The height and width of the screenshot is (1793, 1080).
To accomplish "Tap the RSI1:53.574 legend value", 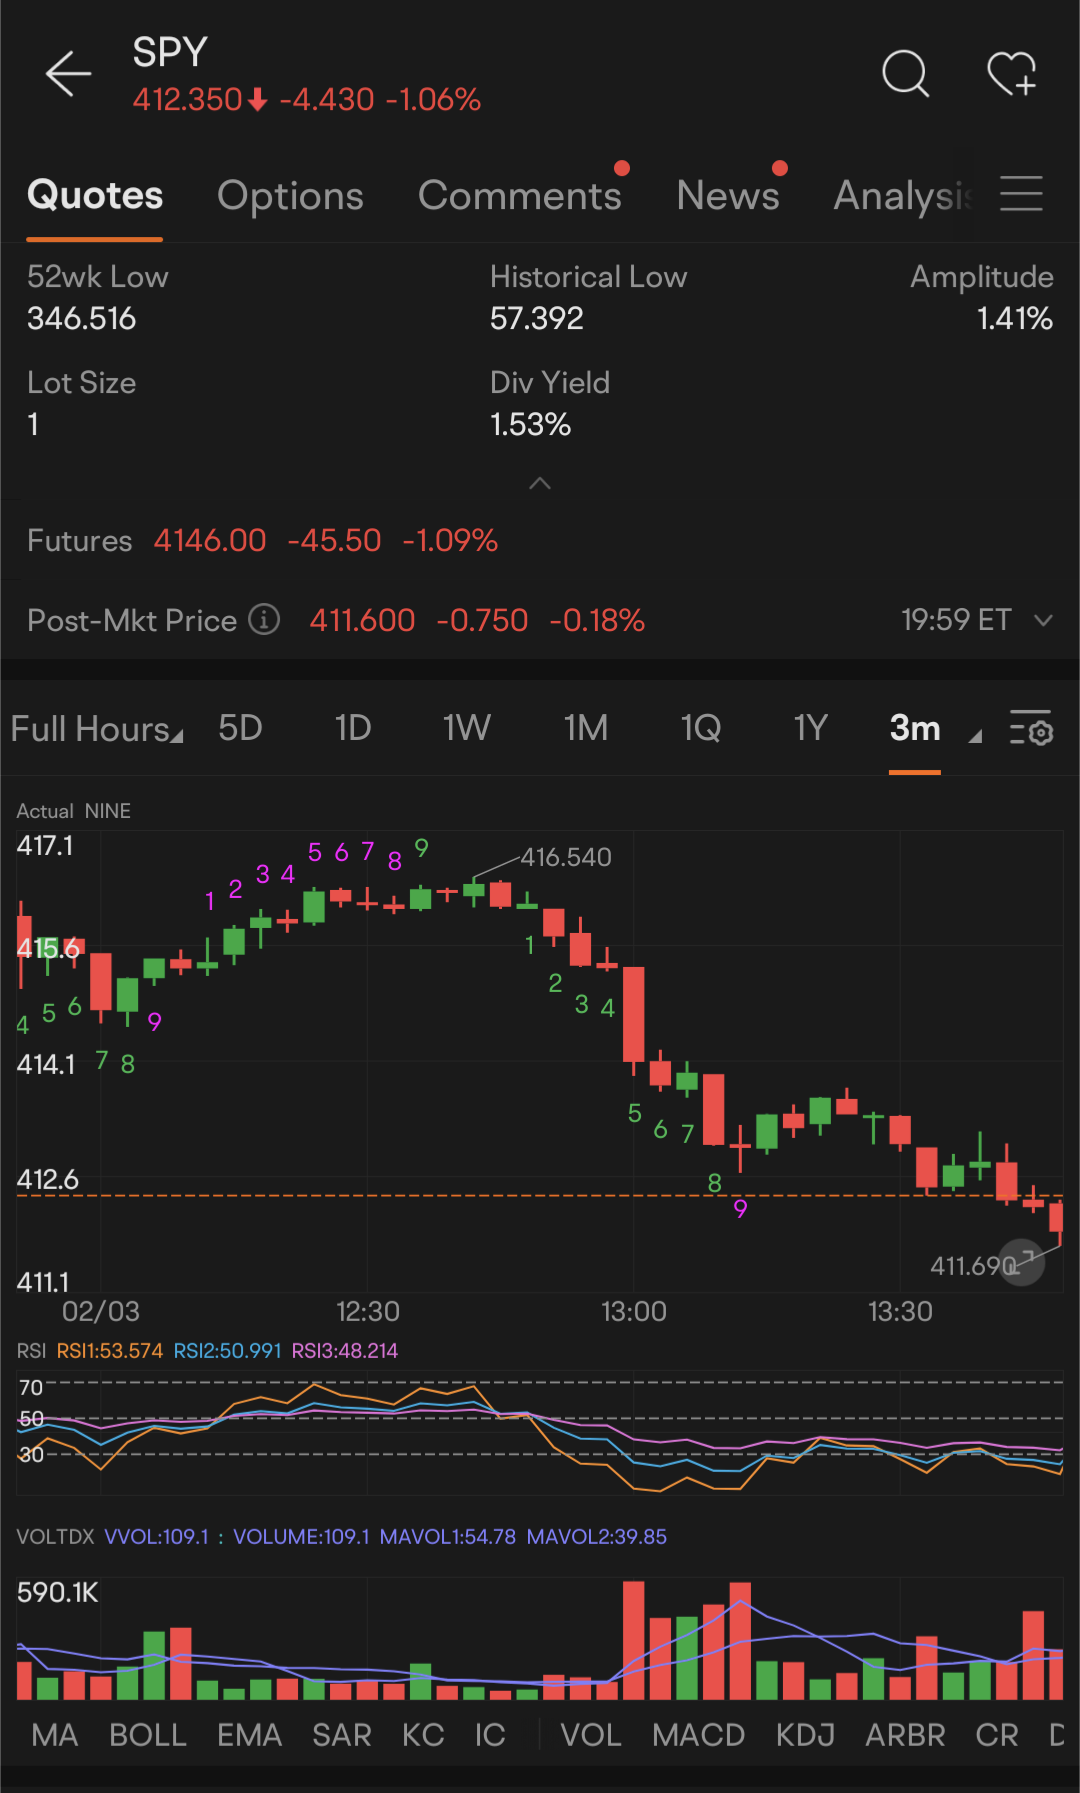I will (110, 1351).
